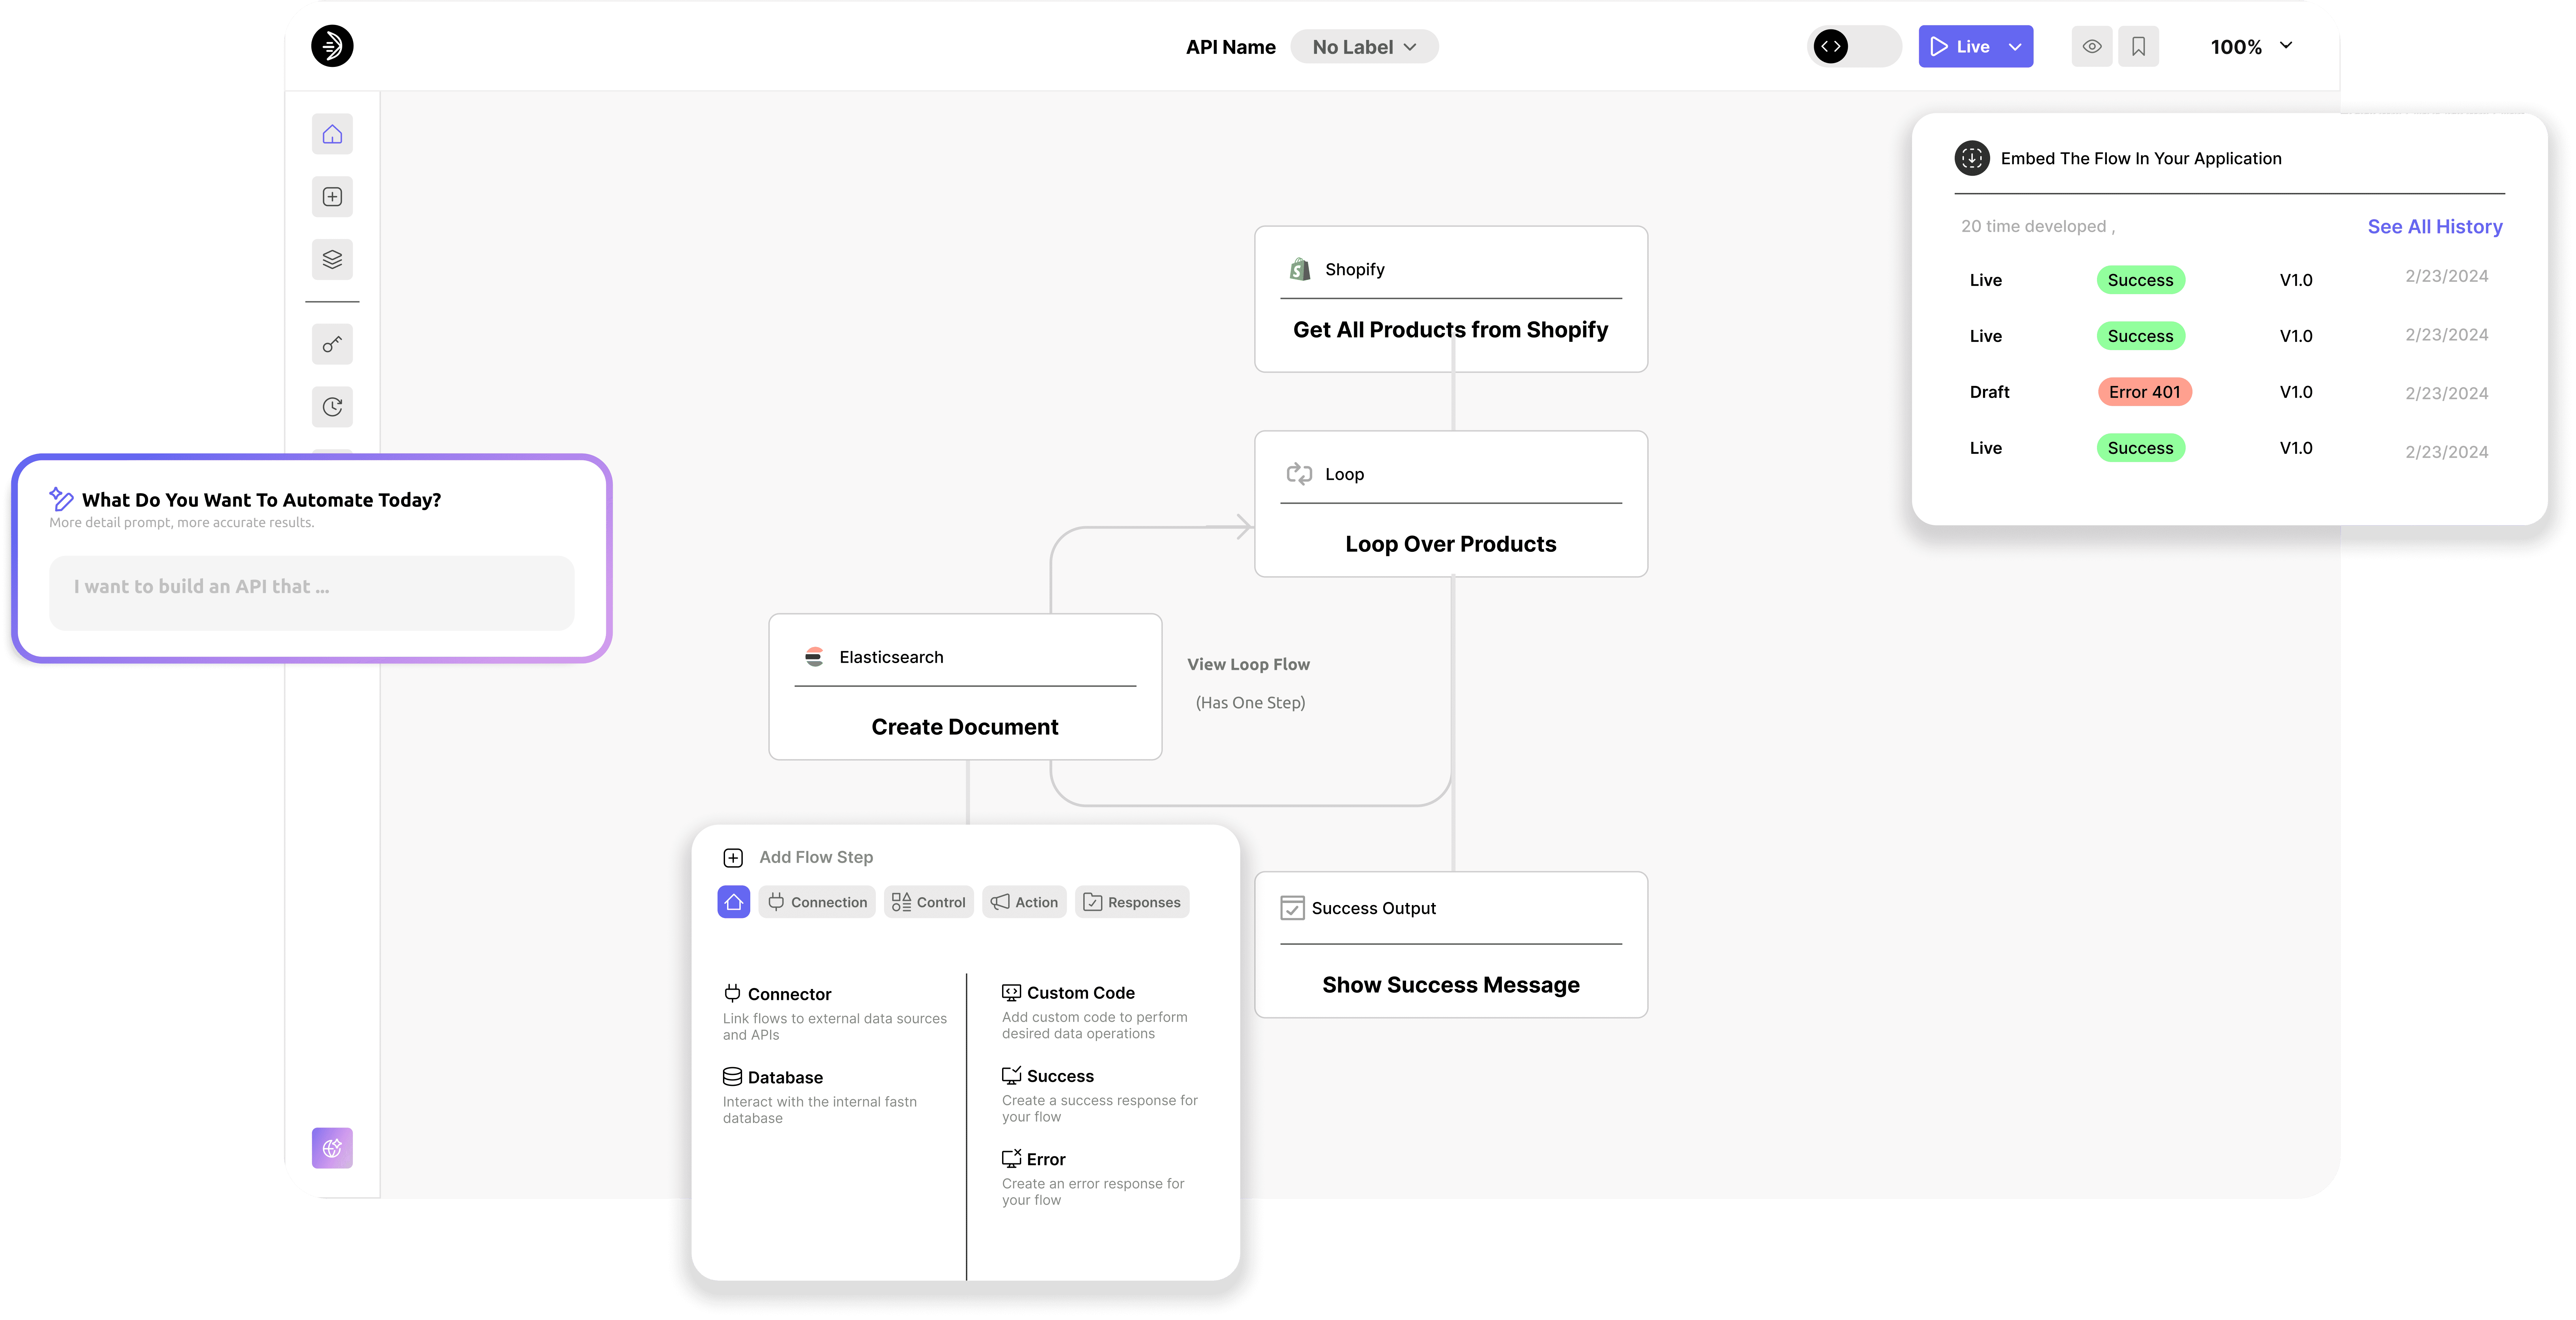Screen dimensions: 2576x1320
Task: Click the add (plus) icon in the sidebar
Action: pos(332,197)
